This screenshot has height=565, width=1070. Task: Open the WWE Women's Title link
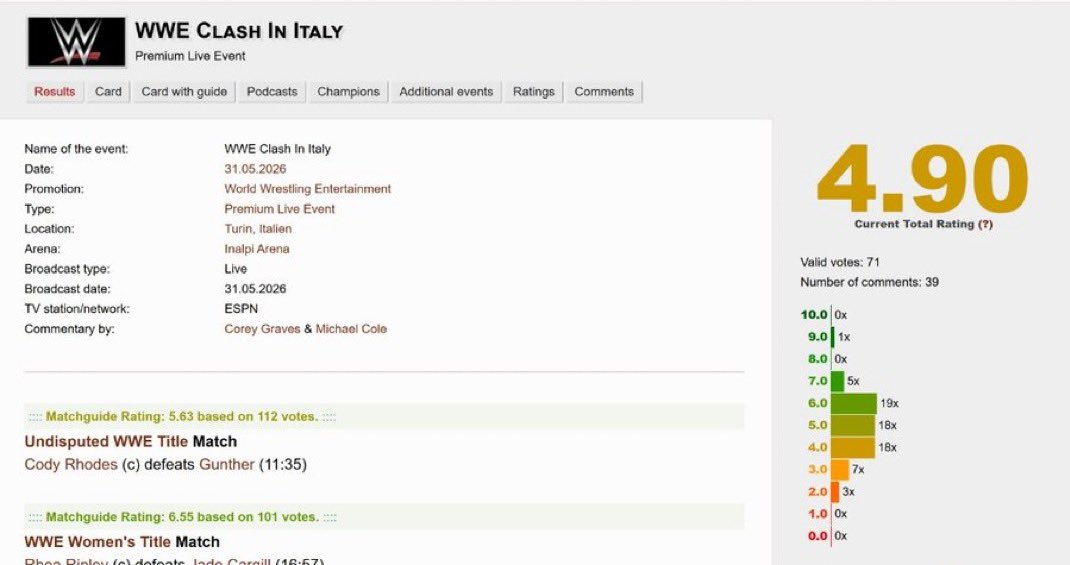(98, 542)
